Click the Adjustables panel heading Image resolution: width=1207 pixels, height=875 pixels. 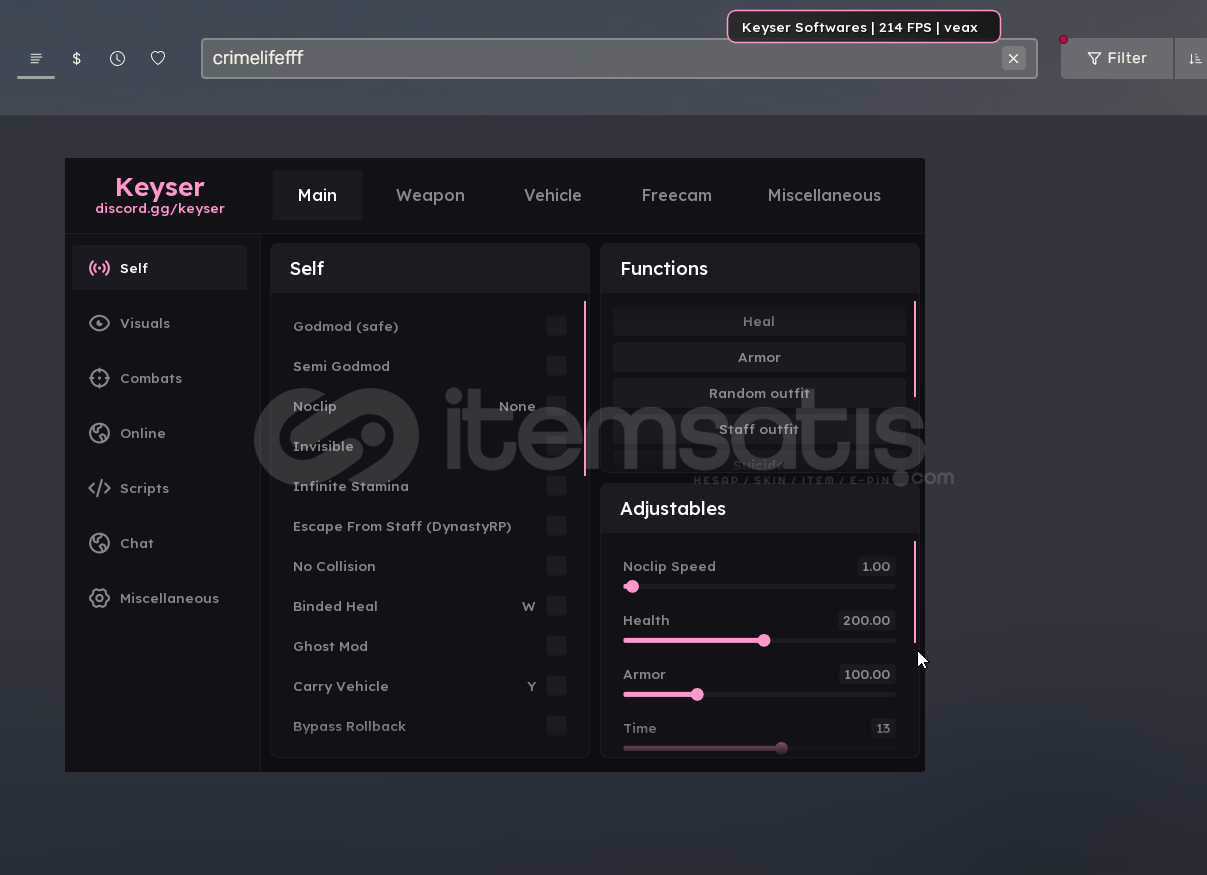[673, 508]
